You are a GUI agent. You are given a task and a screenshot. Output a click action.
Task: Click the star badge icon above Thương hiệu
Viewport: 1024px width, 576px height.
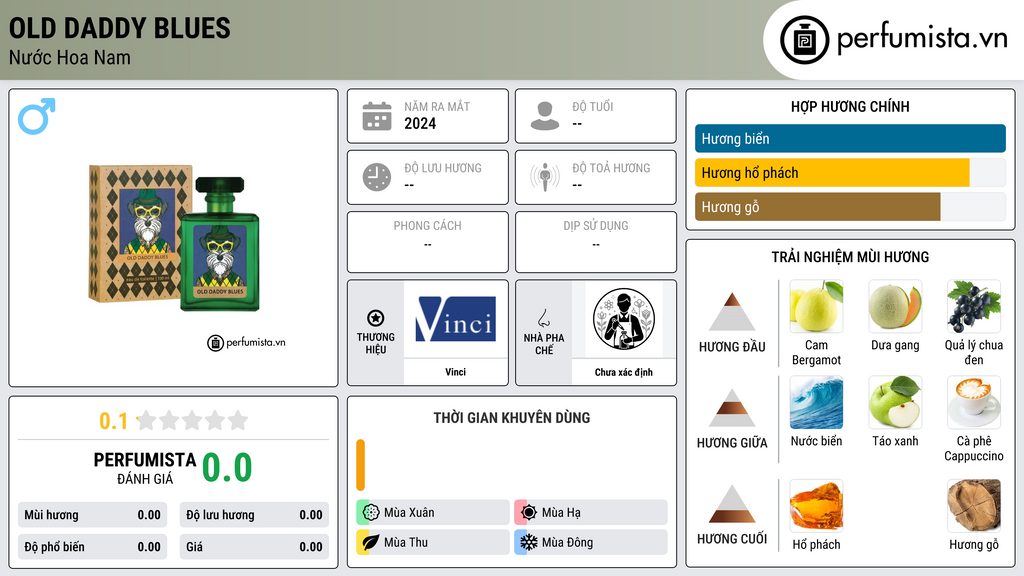(376, 318)
